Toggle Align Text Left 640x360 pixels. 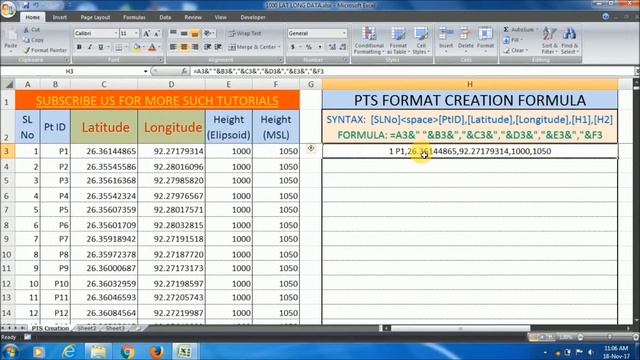click(x=173, y=47)
